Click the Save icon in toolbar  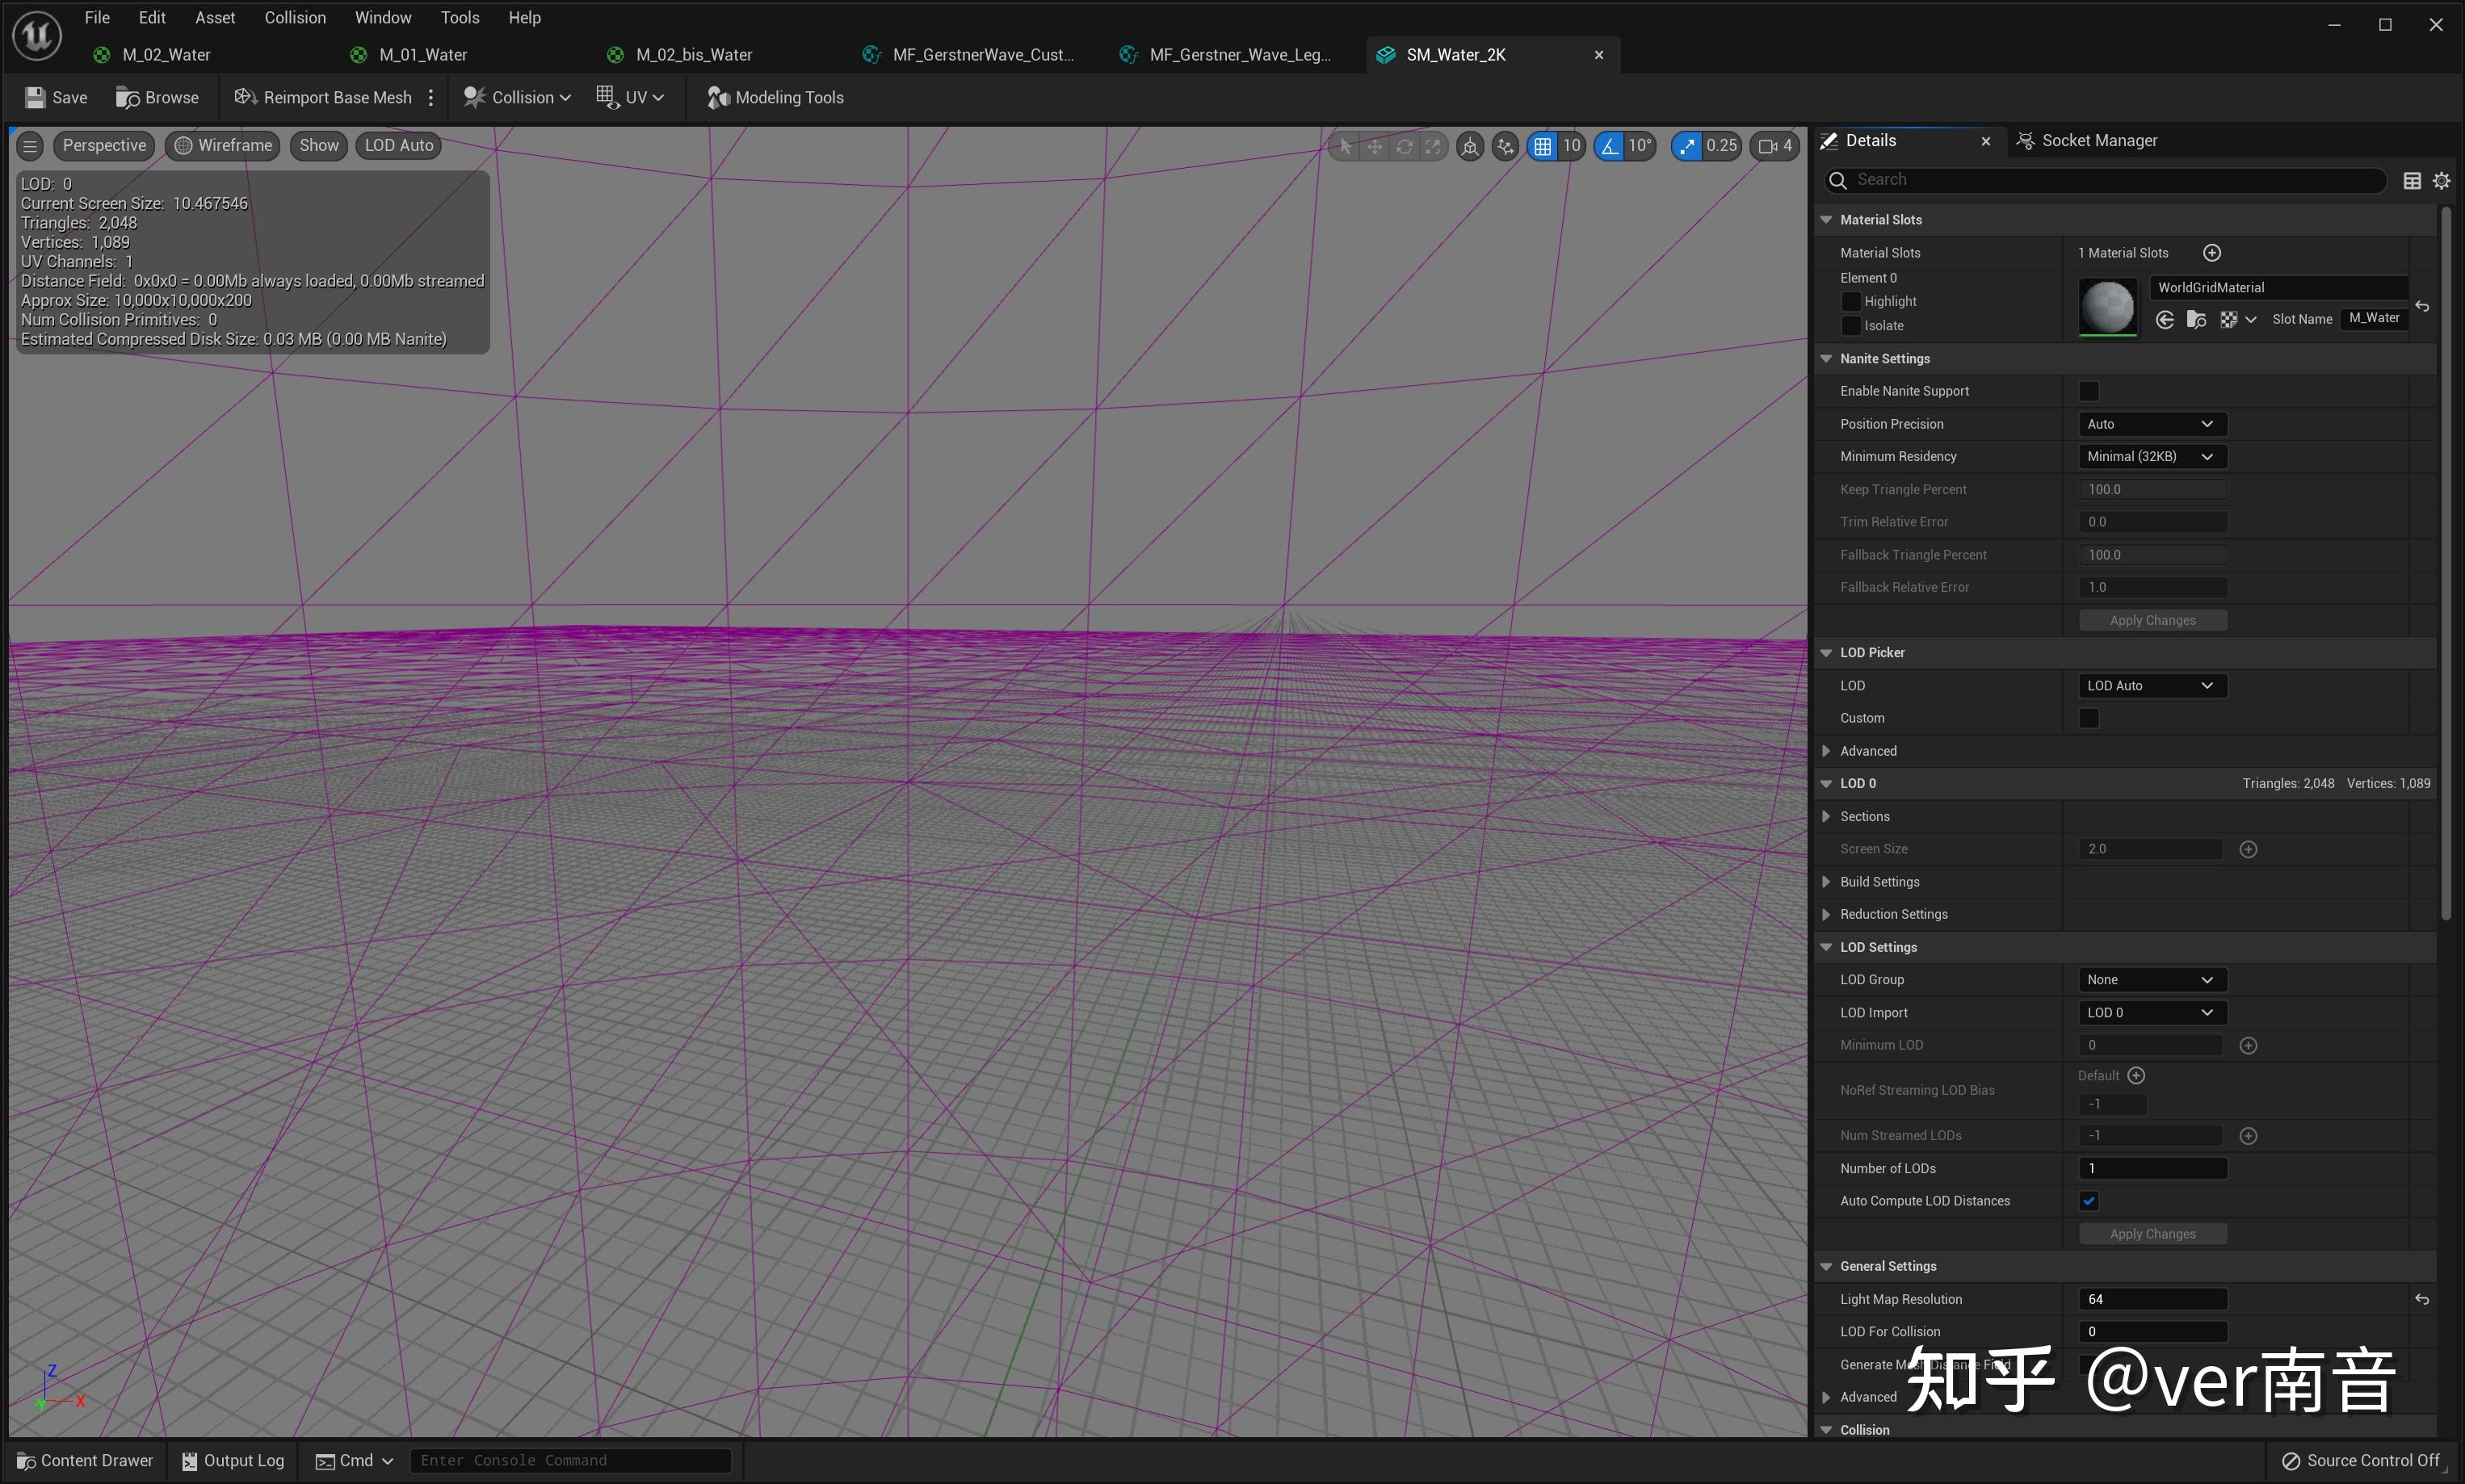36,97
